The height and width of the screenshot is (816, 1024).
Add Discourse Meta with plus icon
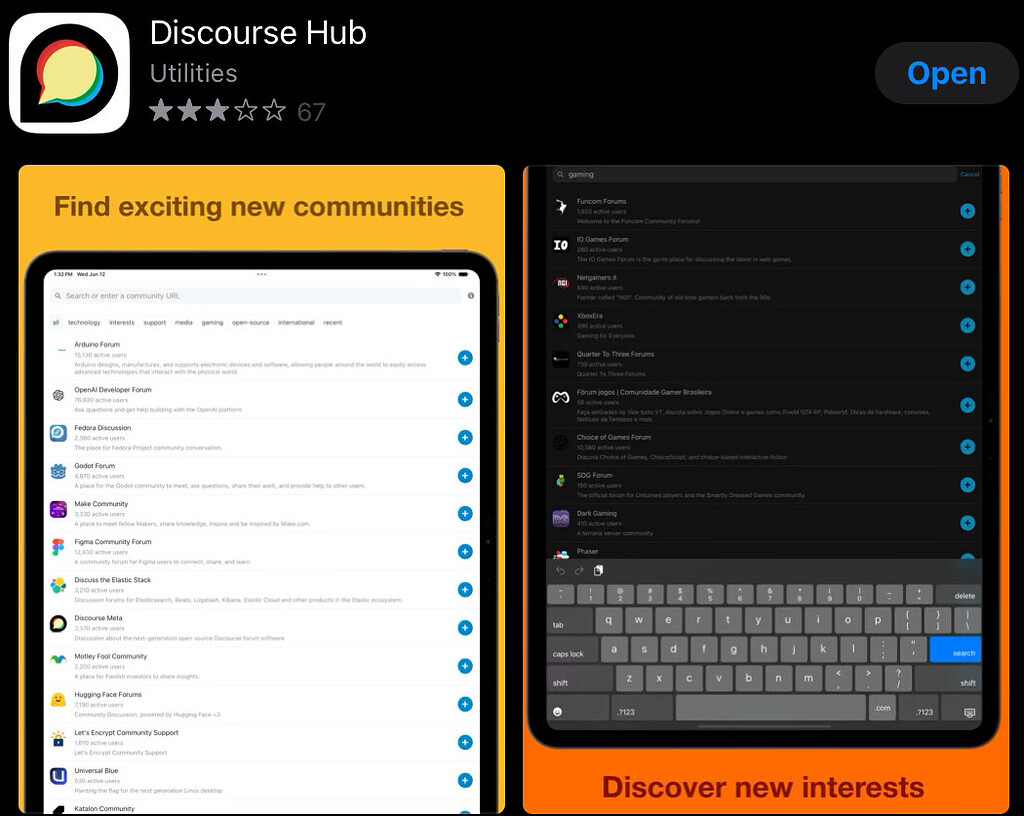point(465,628)
